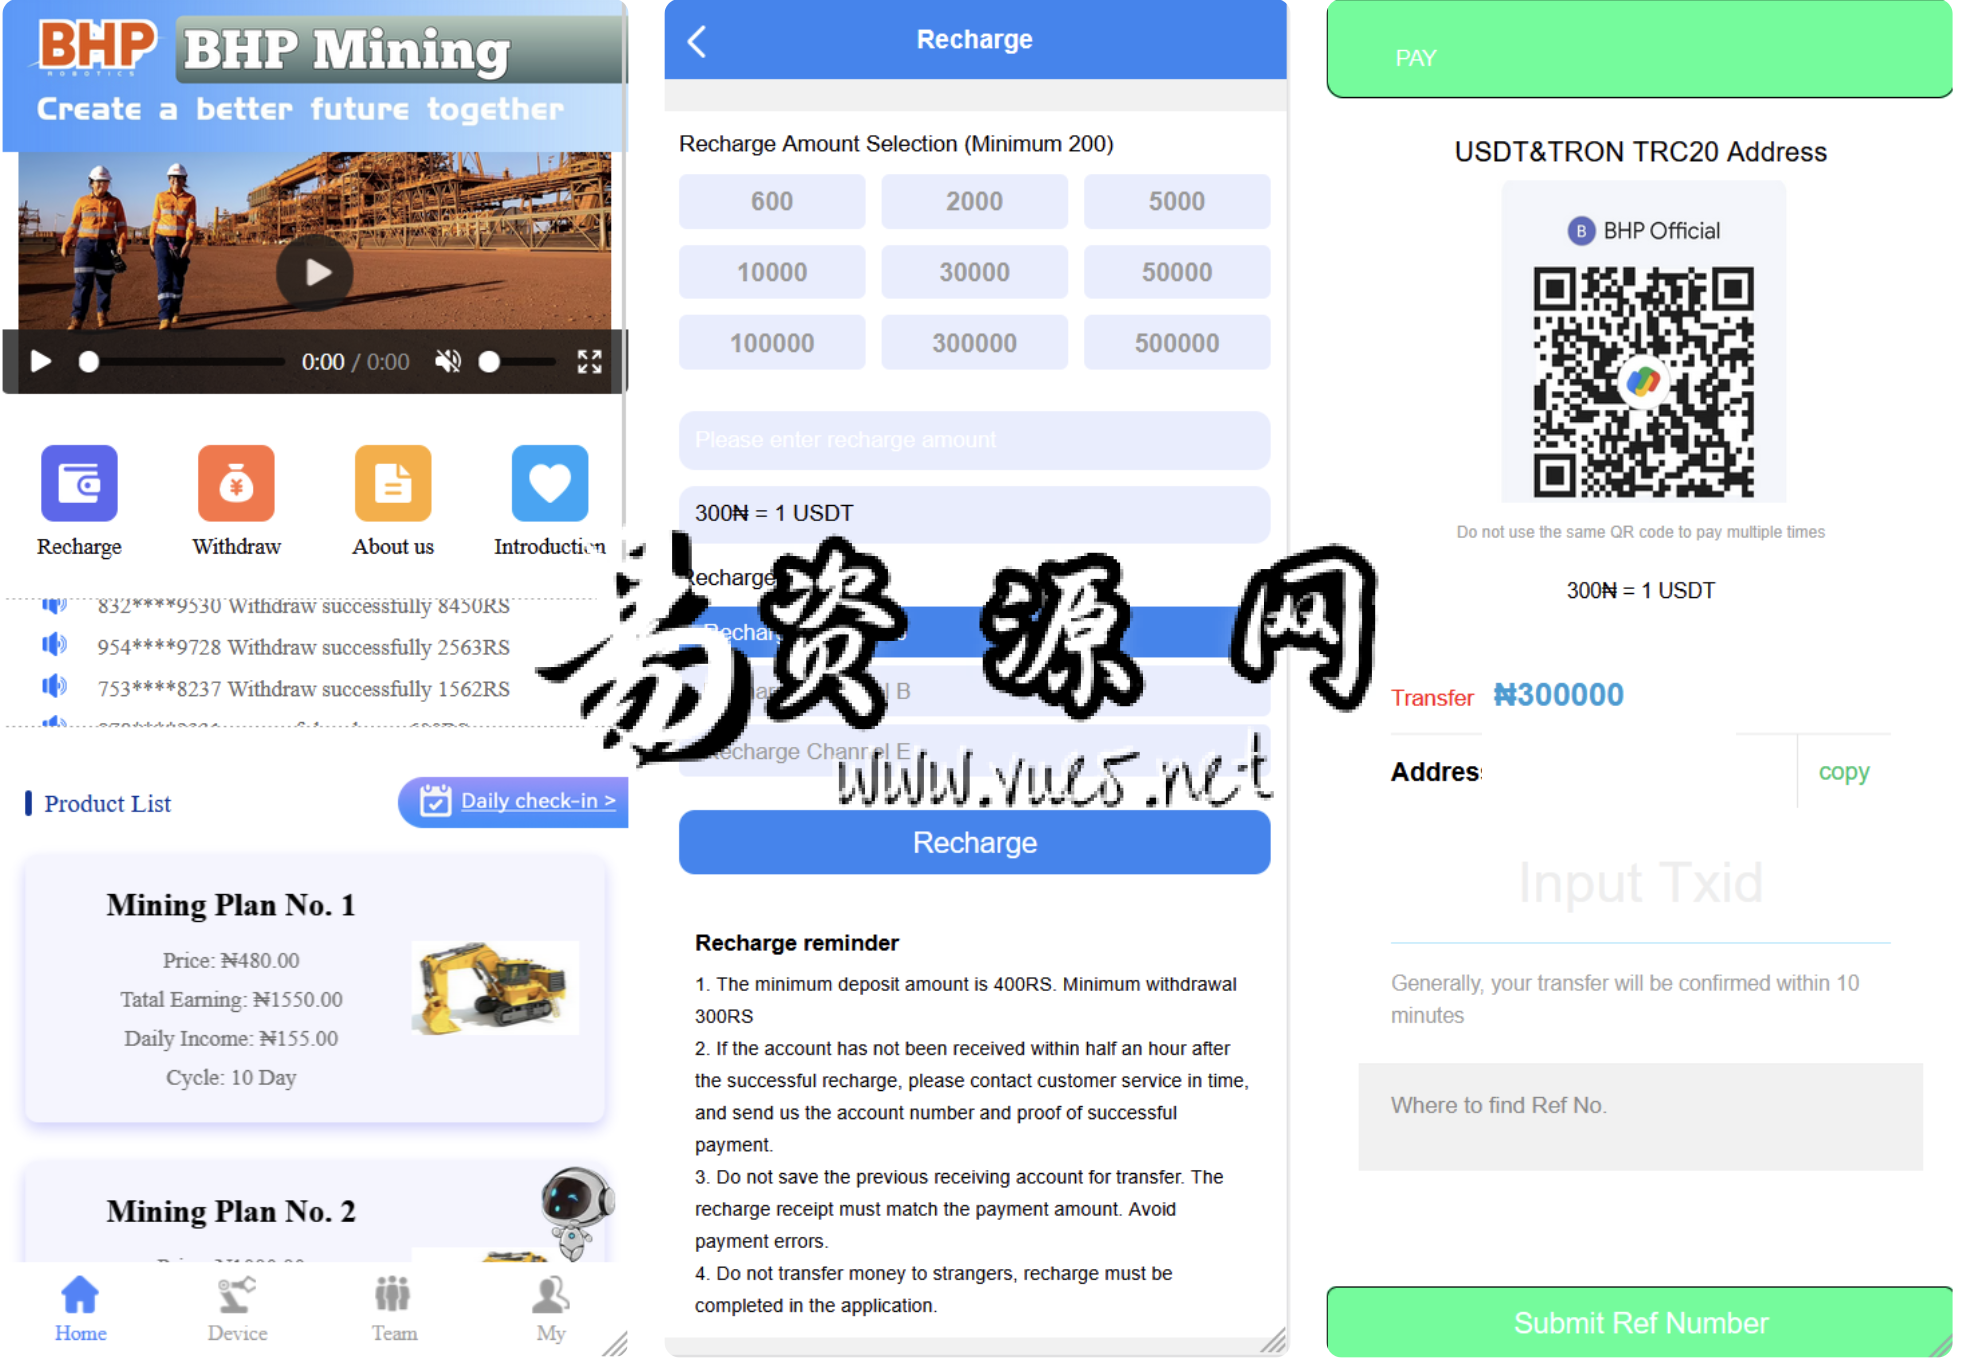This screenshot has width=1962, height=1368.
Task: Select recharge amount 100000
Action: 772,343
